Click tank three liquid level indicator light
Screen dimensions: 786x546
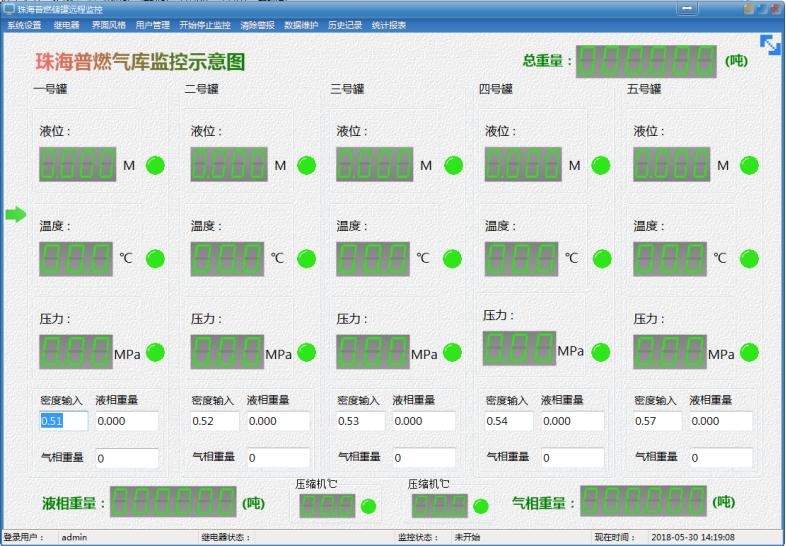click(x=454, y=165)
